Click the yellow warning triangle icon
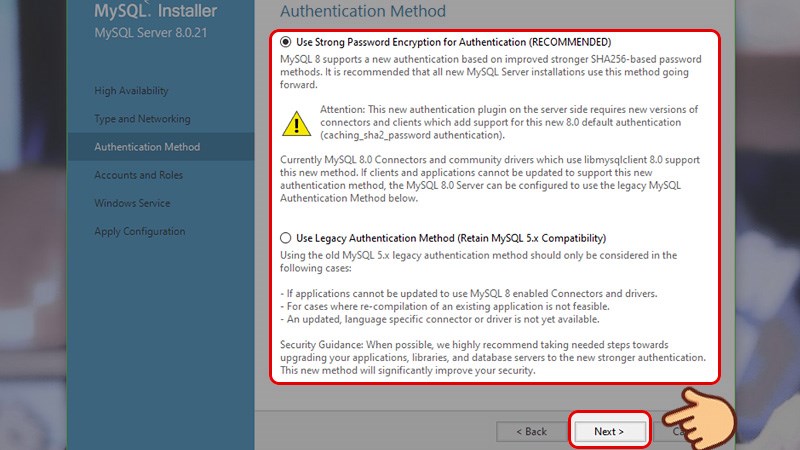Image resolution: width=800 pixels, height=450 pixels. tap(296, 122)
